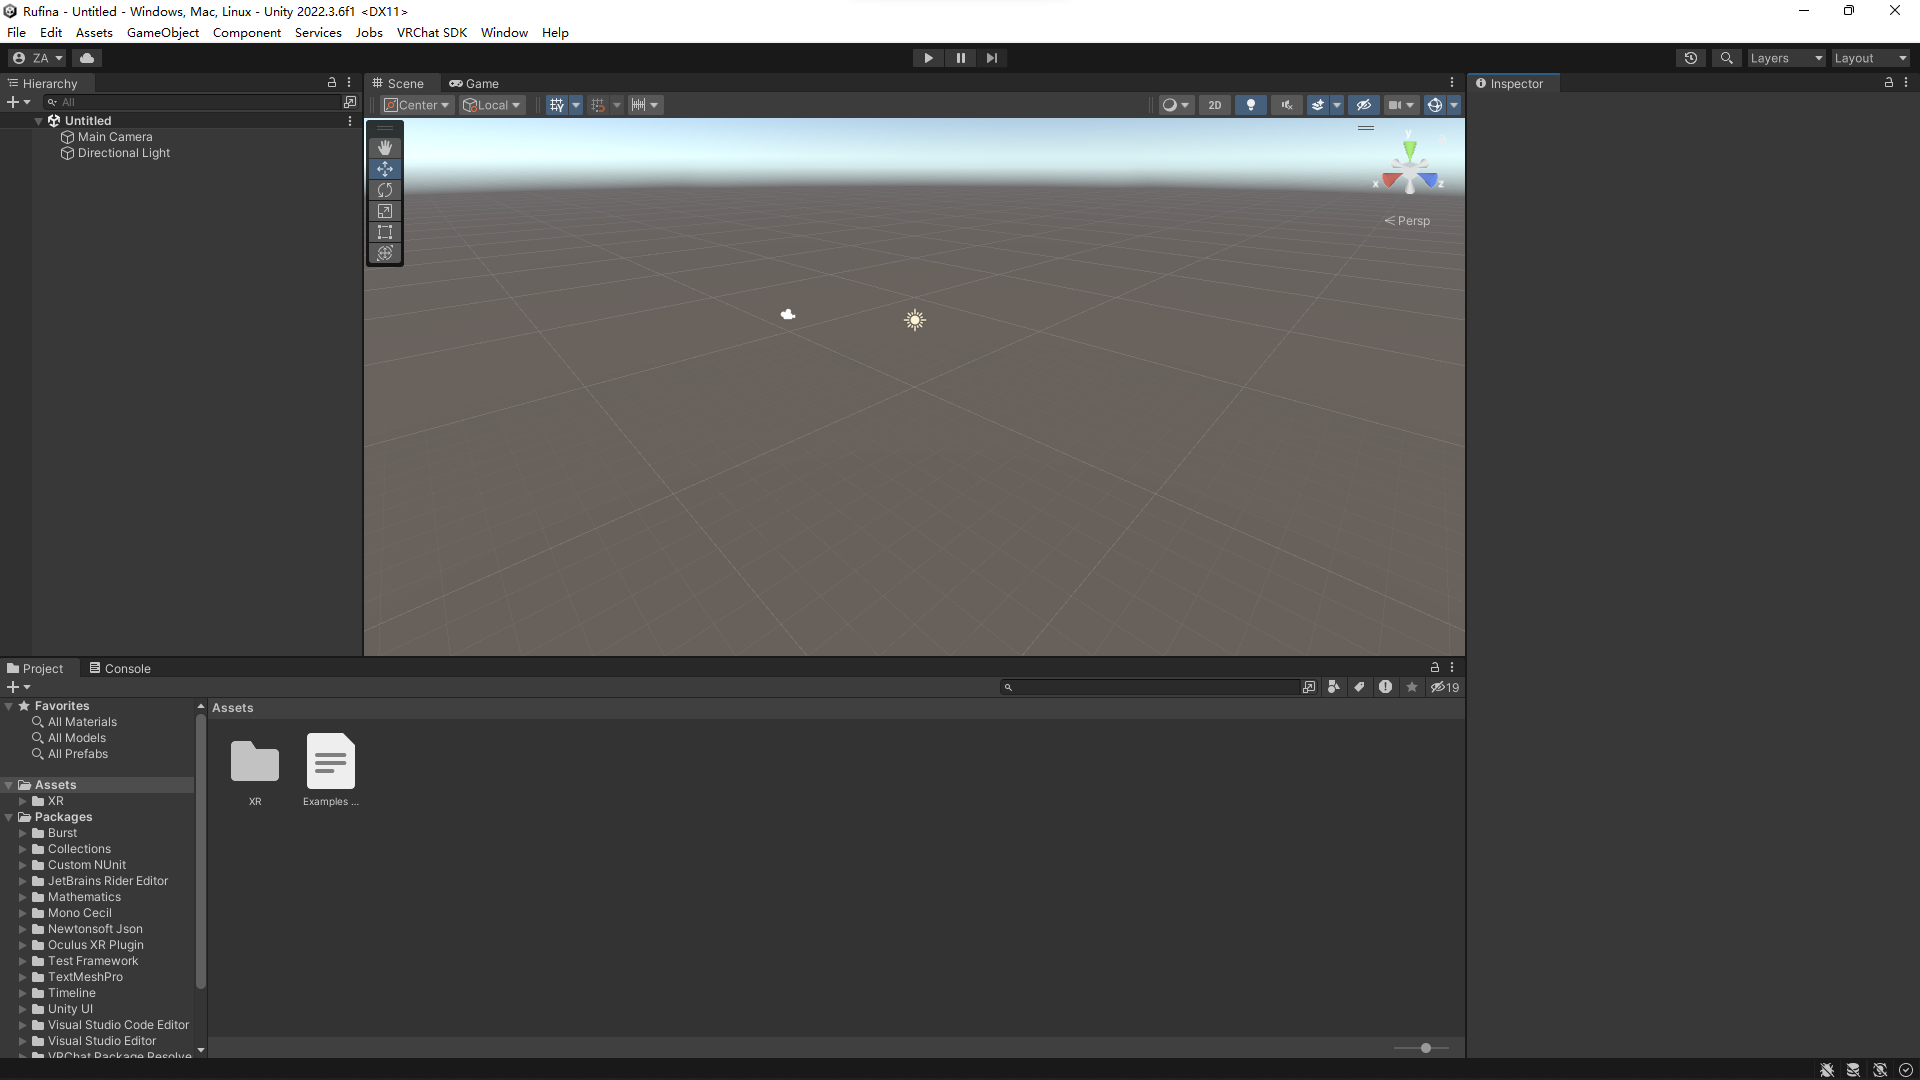Click the Step frame button
The width and height of the screenshot is (1920, 1080).
(x=991, y=58)
